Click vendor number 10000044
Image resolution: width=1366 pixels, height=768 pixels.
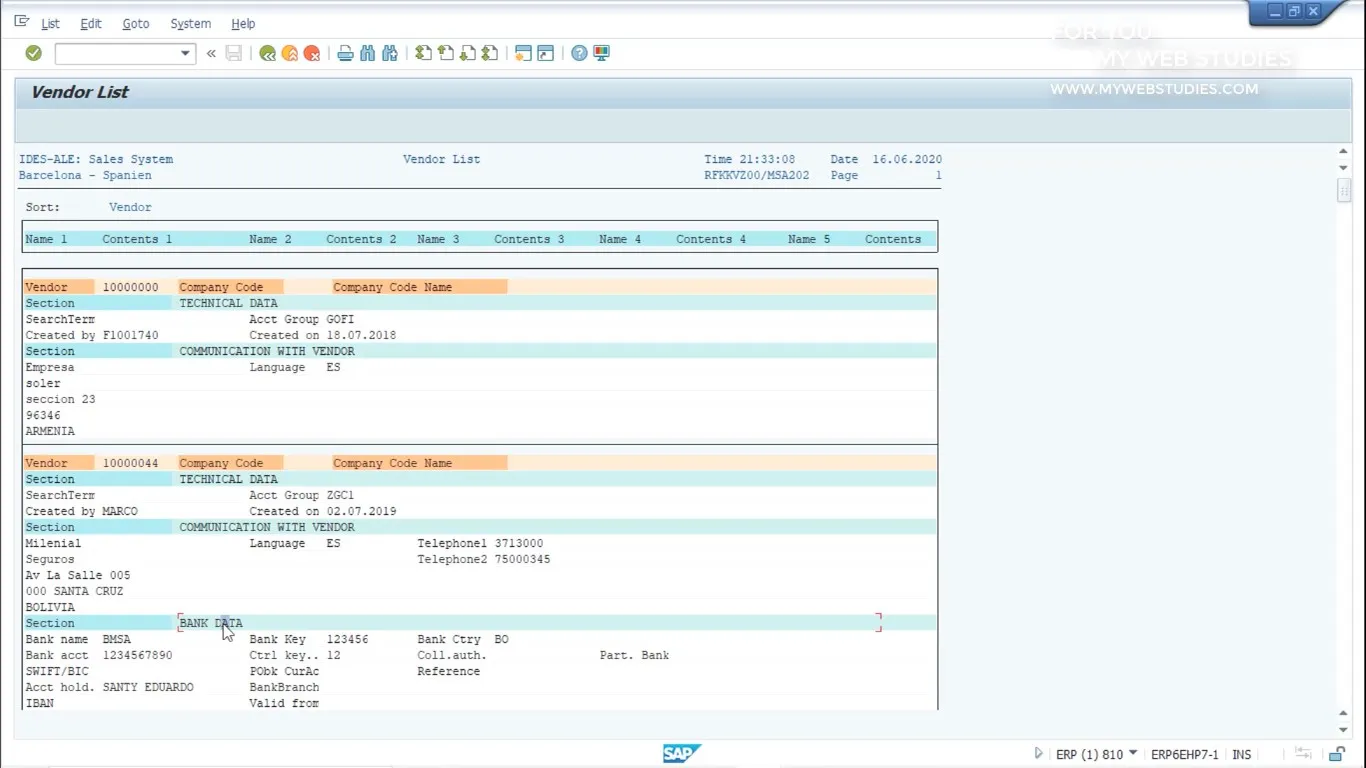click(130, 463)
